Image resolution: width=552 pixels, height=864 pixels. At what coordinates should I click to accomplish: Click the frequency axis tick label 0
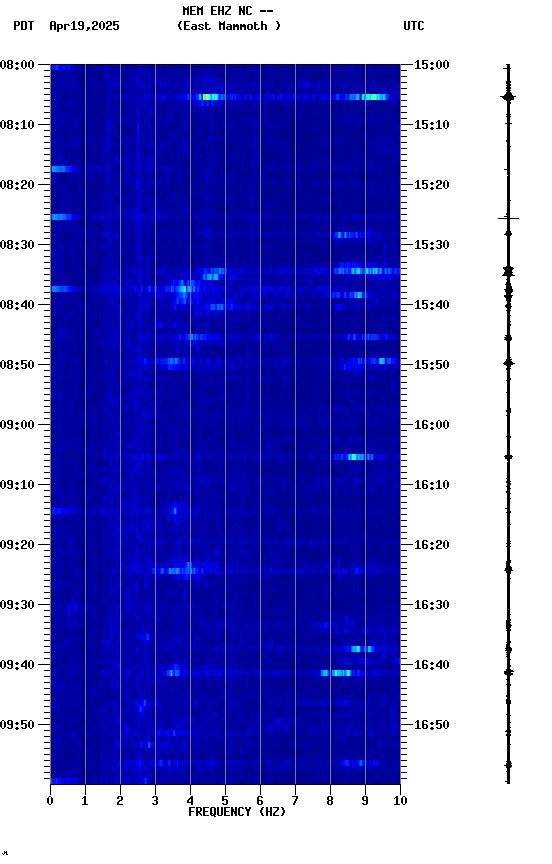(x=50, y=801)
